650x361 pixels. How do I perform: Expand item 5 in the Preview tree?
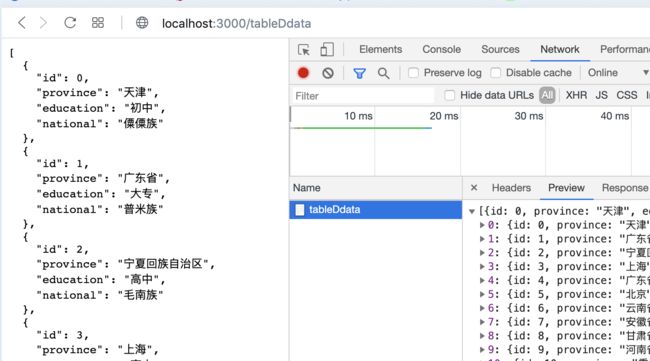point(482,294)
